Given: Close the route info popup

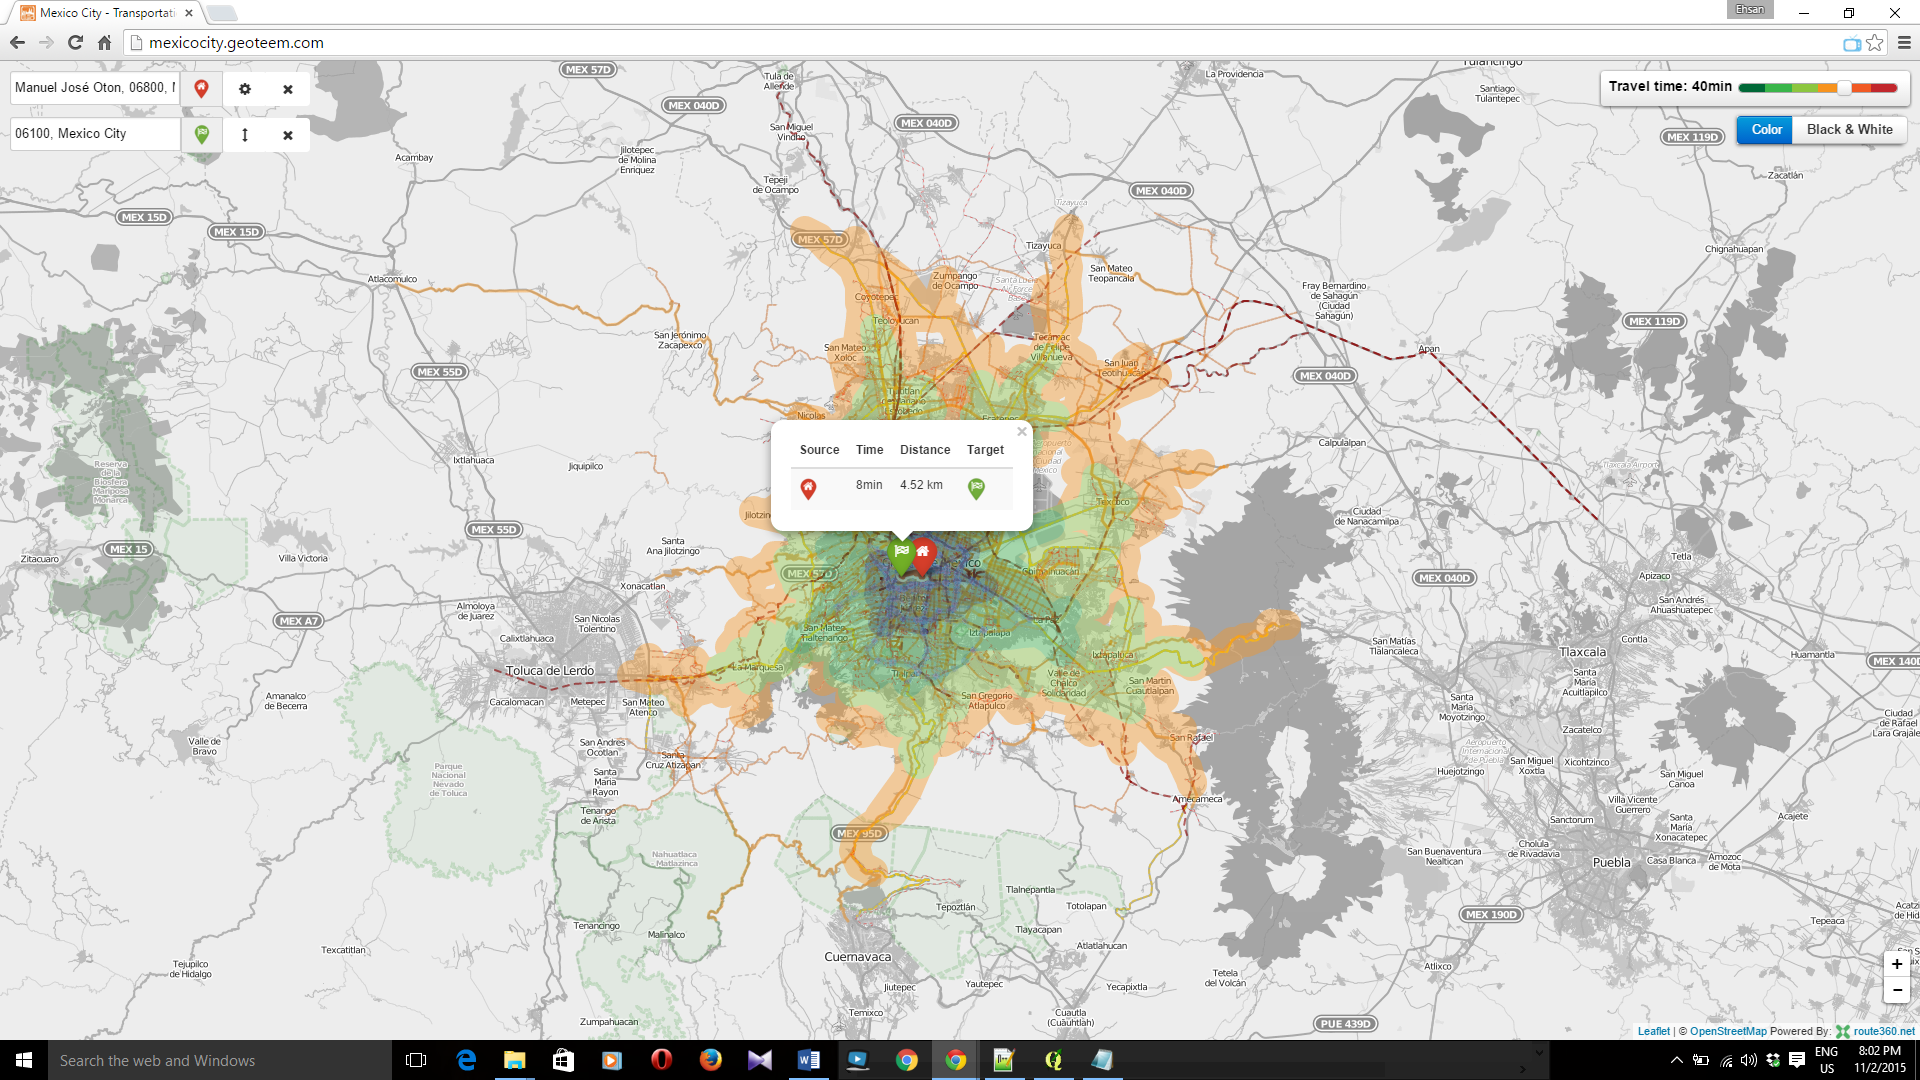Looking at the screenshot, I should tap(1021, 432).
